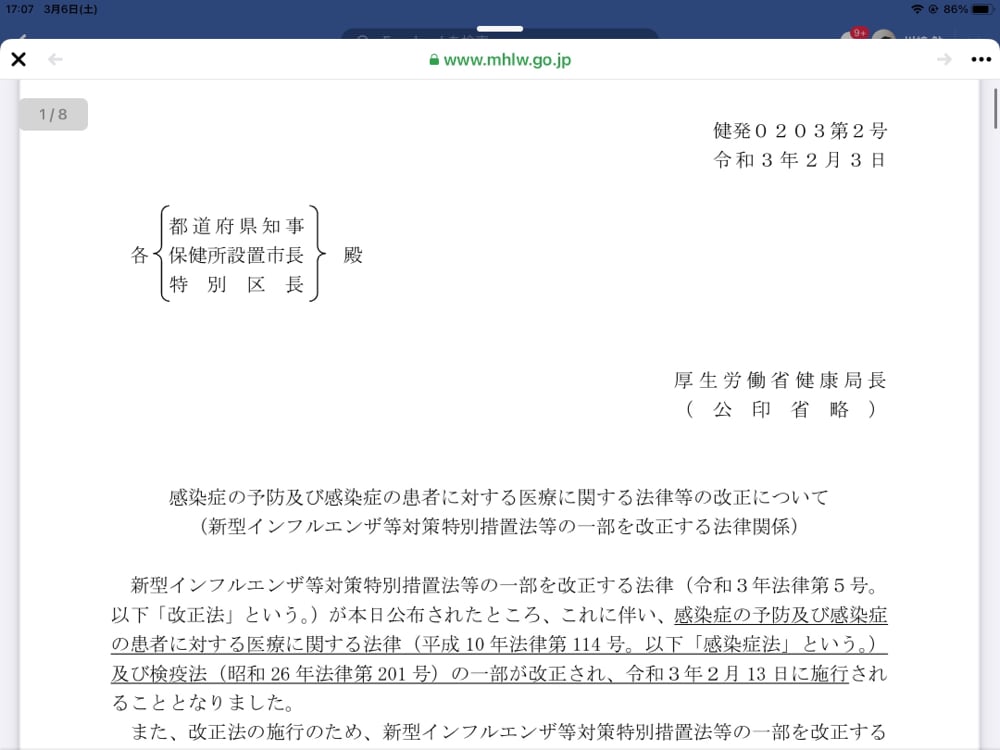Tap the battery icon in status bar
This screenshot has height=750, width=1000.
point(982,9)
